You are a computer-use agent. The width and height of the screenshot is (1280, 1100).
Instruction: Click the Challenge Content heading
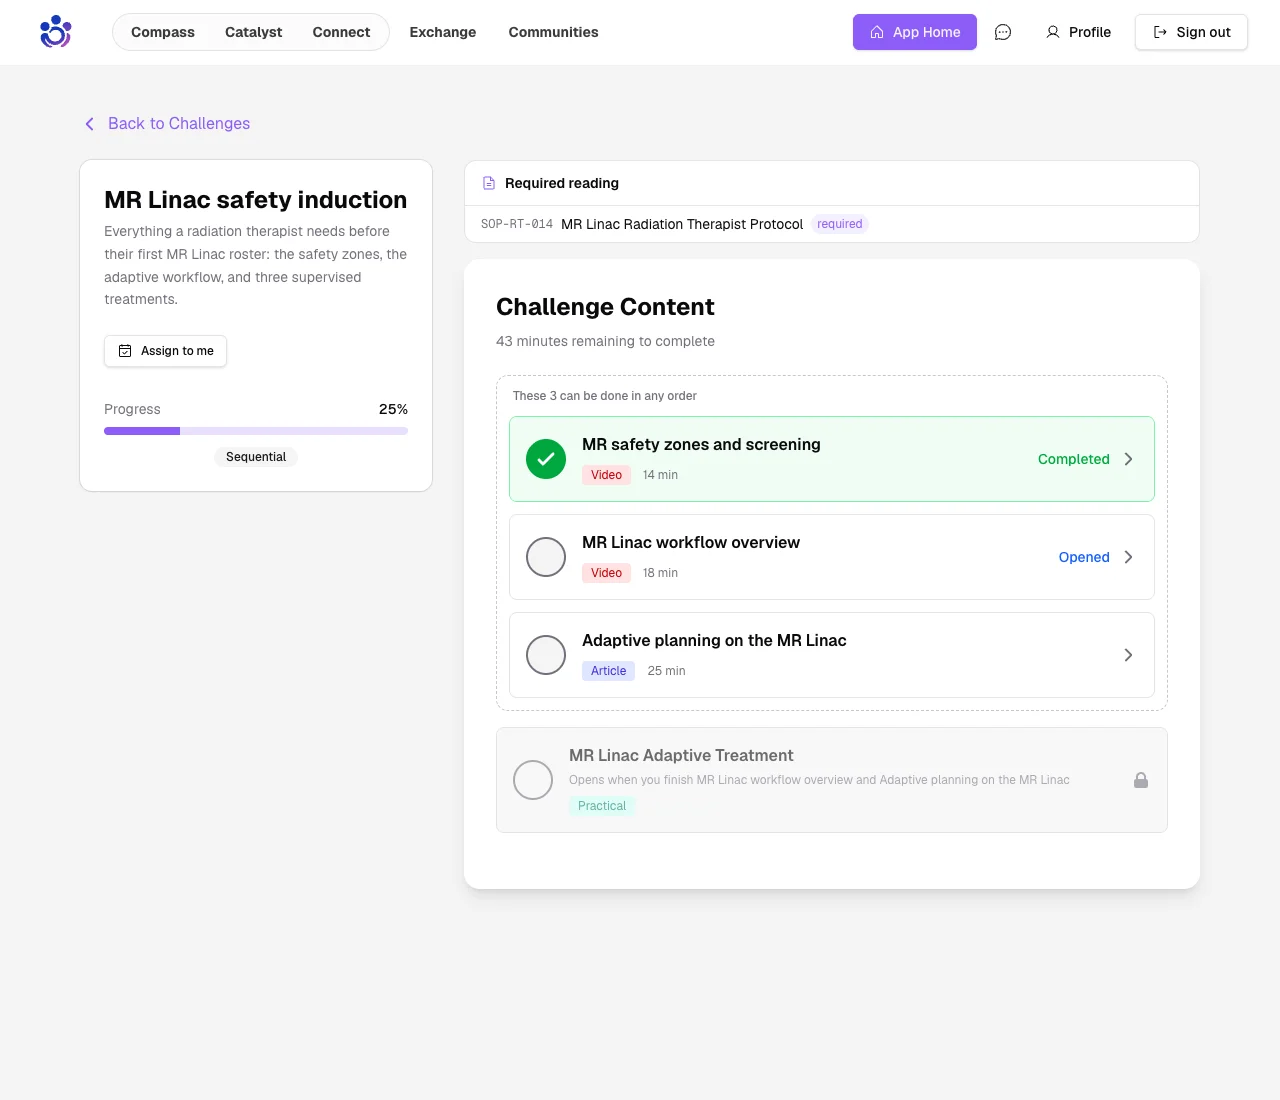[605, 307]
